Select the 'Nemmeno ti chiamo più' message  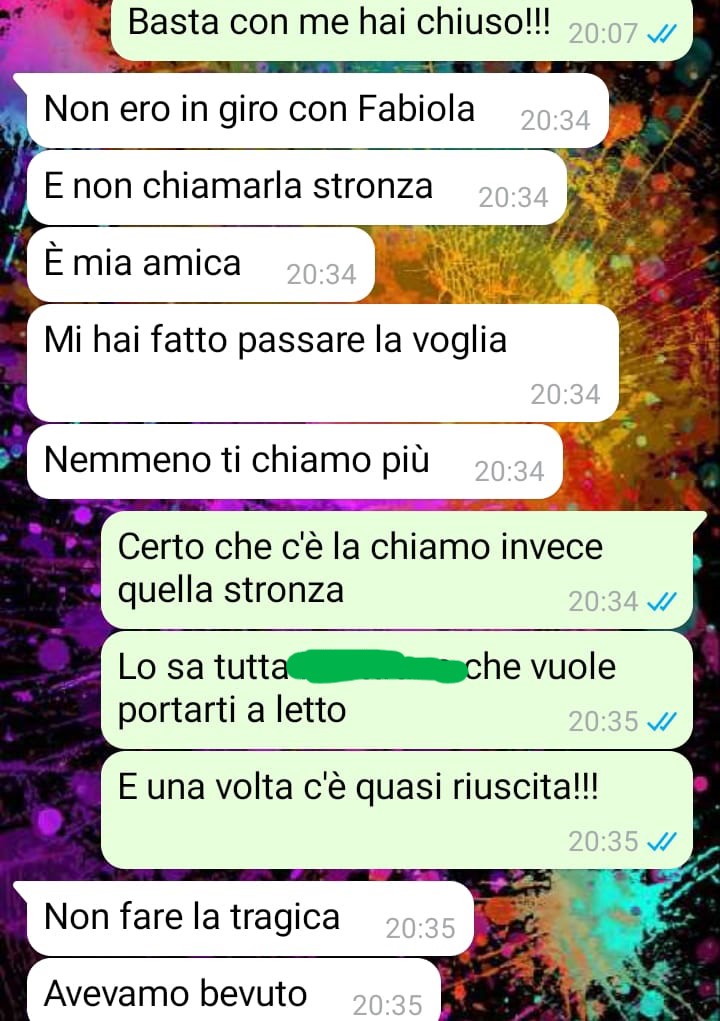(x=295, y=462)
